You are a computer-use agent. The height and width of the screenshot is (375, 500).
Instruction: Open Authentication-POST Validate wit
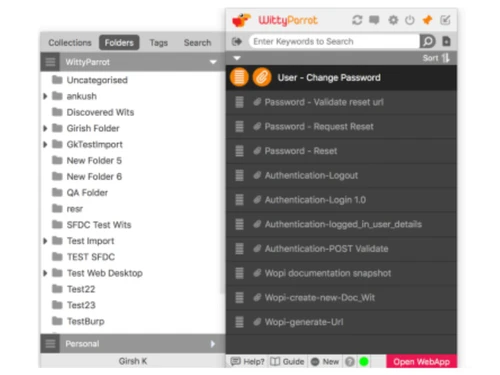(x=341, y=249)
